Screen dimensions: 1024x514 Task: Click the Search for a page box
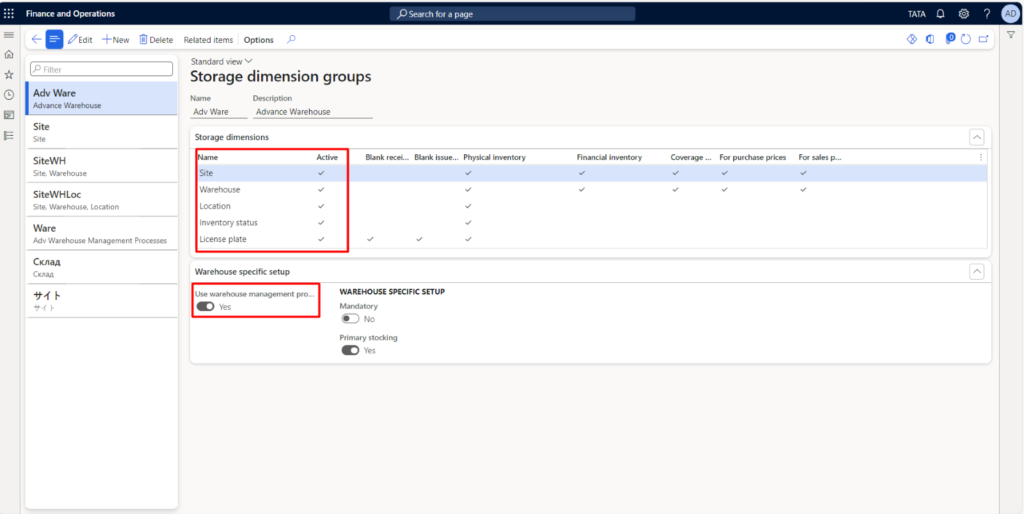512,14
